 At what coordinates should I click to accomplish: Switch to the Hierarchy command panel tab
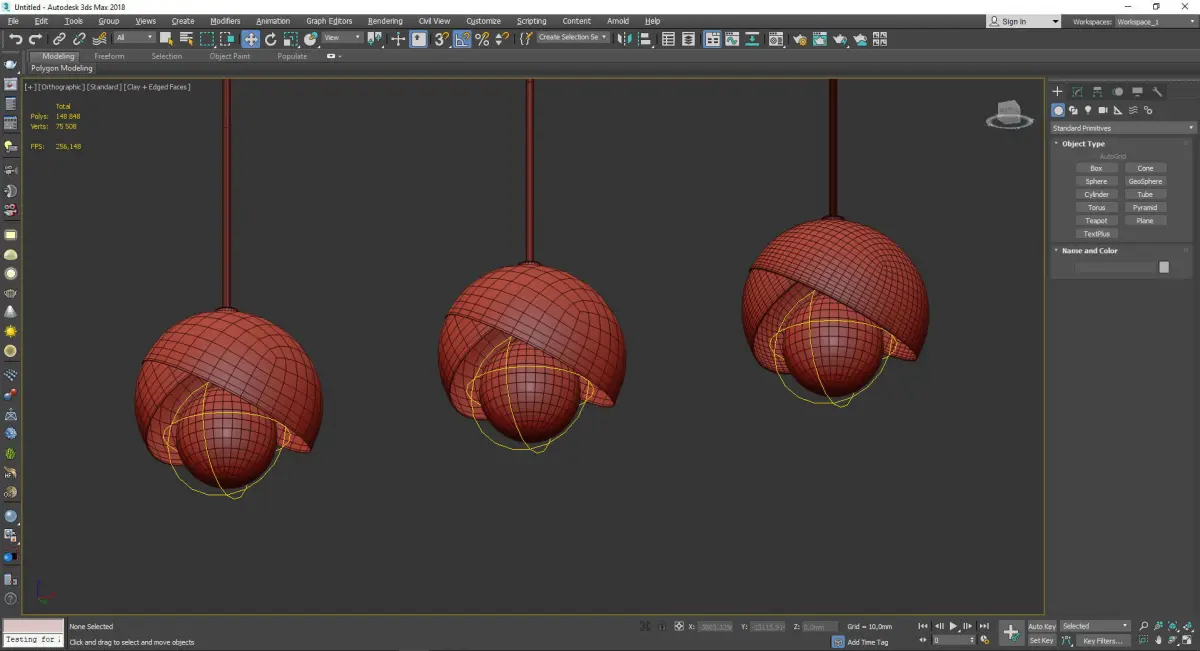point(1097,91)
